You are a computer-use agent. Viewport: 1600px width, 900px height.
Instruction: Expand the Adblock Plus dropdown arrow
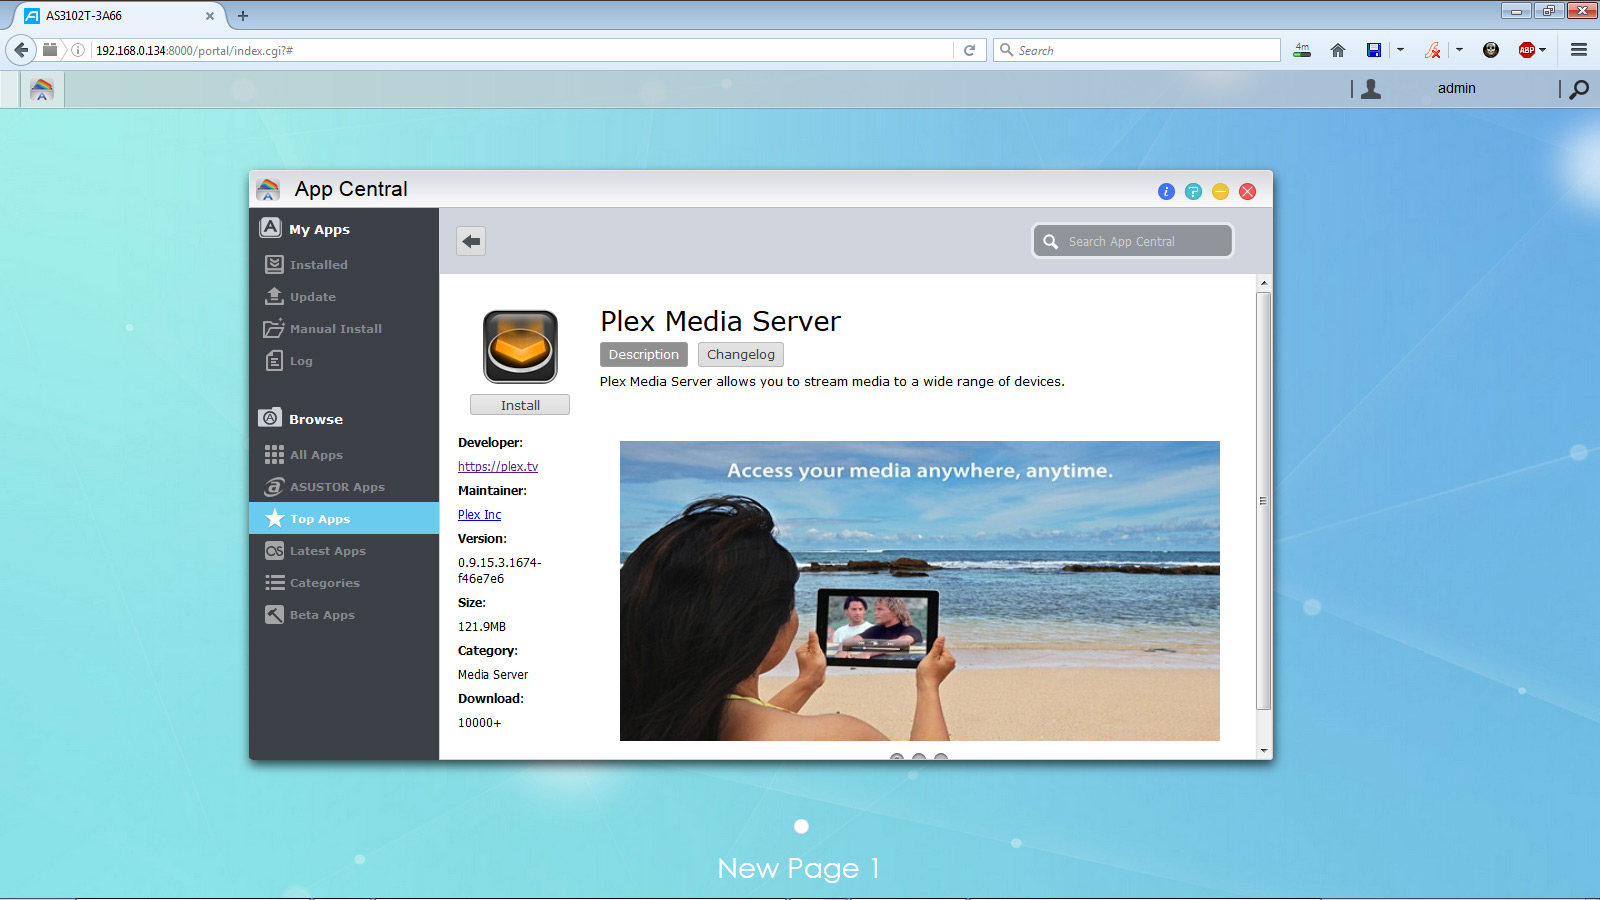coord(1543,50)
